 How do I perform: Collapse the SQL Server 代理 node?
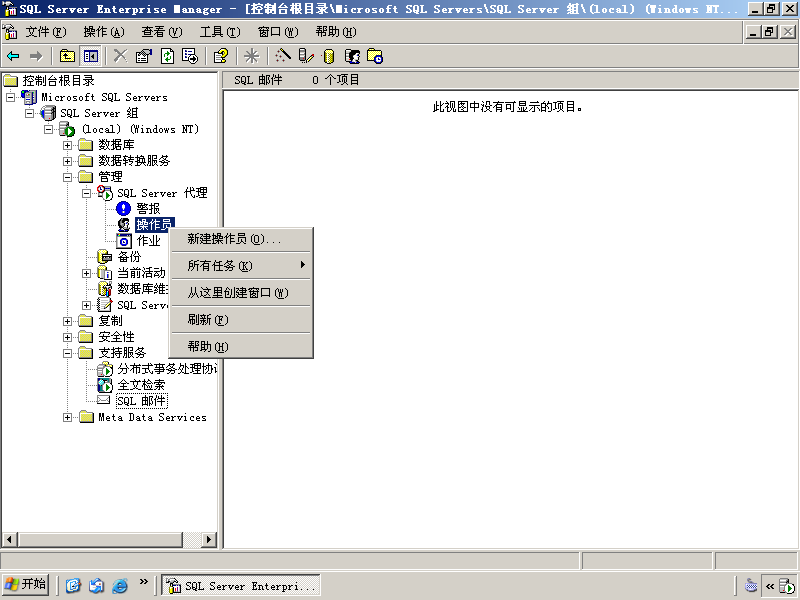(87, 193)
